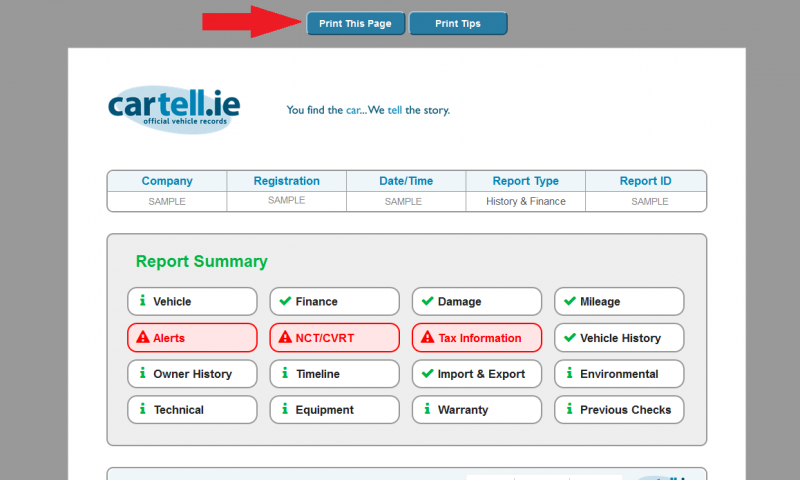Select the SAMPLE value under Report ID
This screenshot has height=480, width=800.
[x=649, y=201]
